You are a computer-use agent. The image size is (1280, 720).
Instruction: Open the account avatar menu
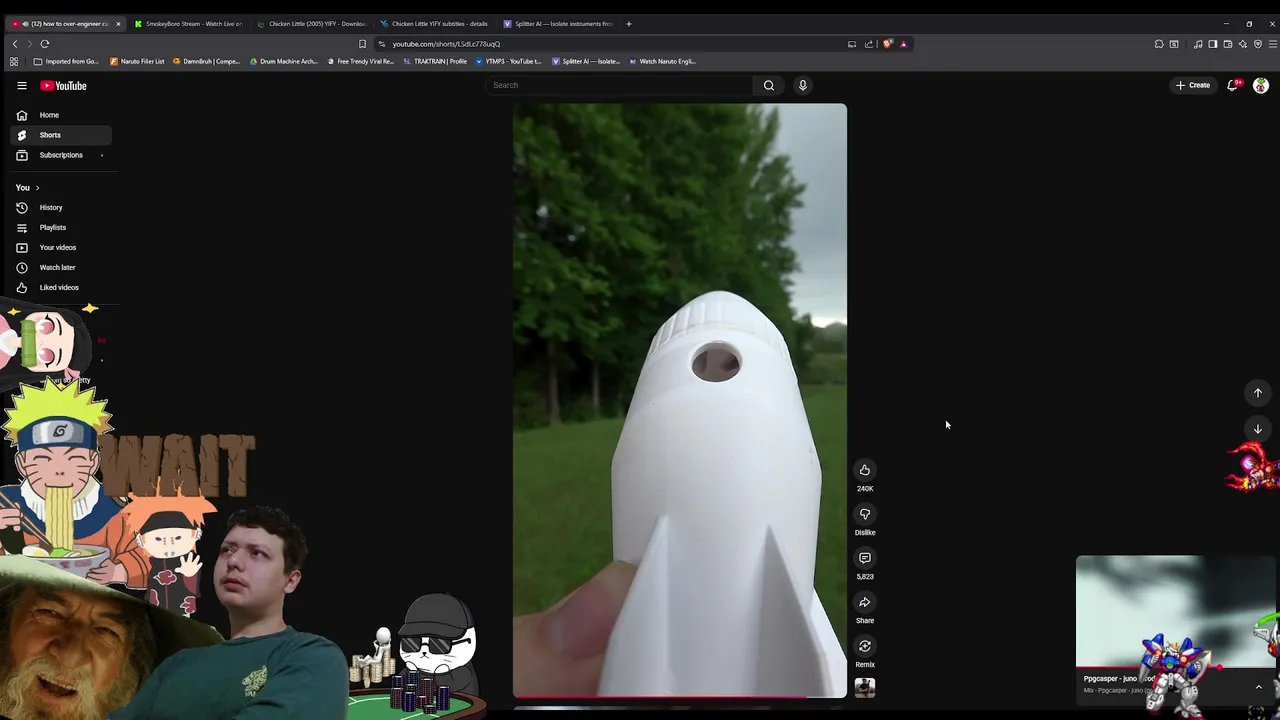click(1260, 85)
